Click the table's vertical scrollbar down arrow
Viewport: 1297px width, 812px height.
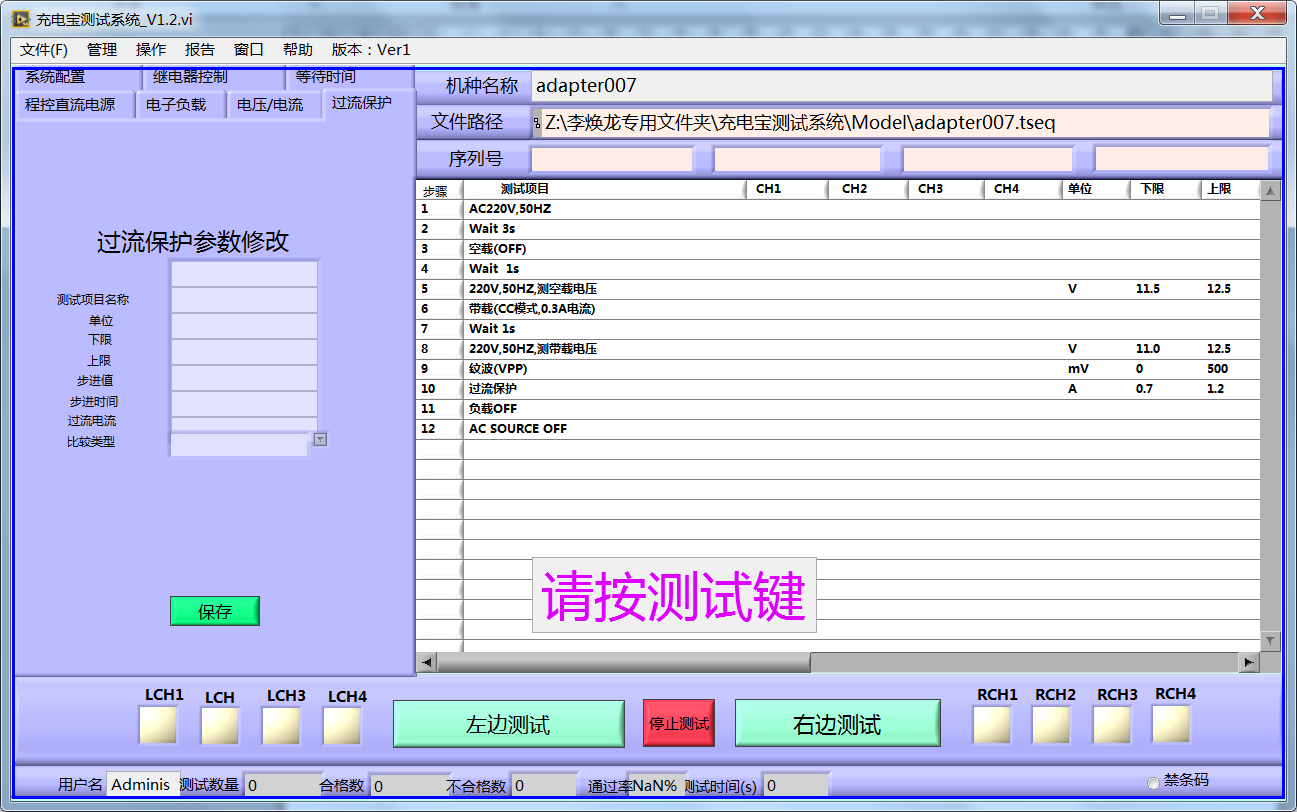[1269, 641]
